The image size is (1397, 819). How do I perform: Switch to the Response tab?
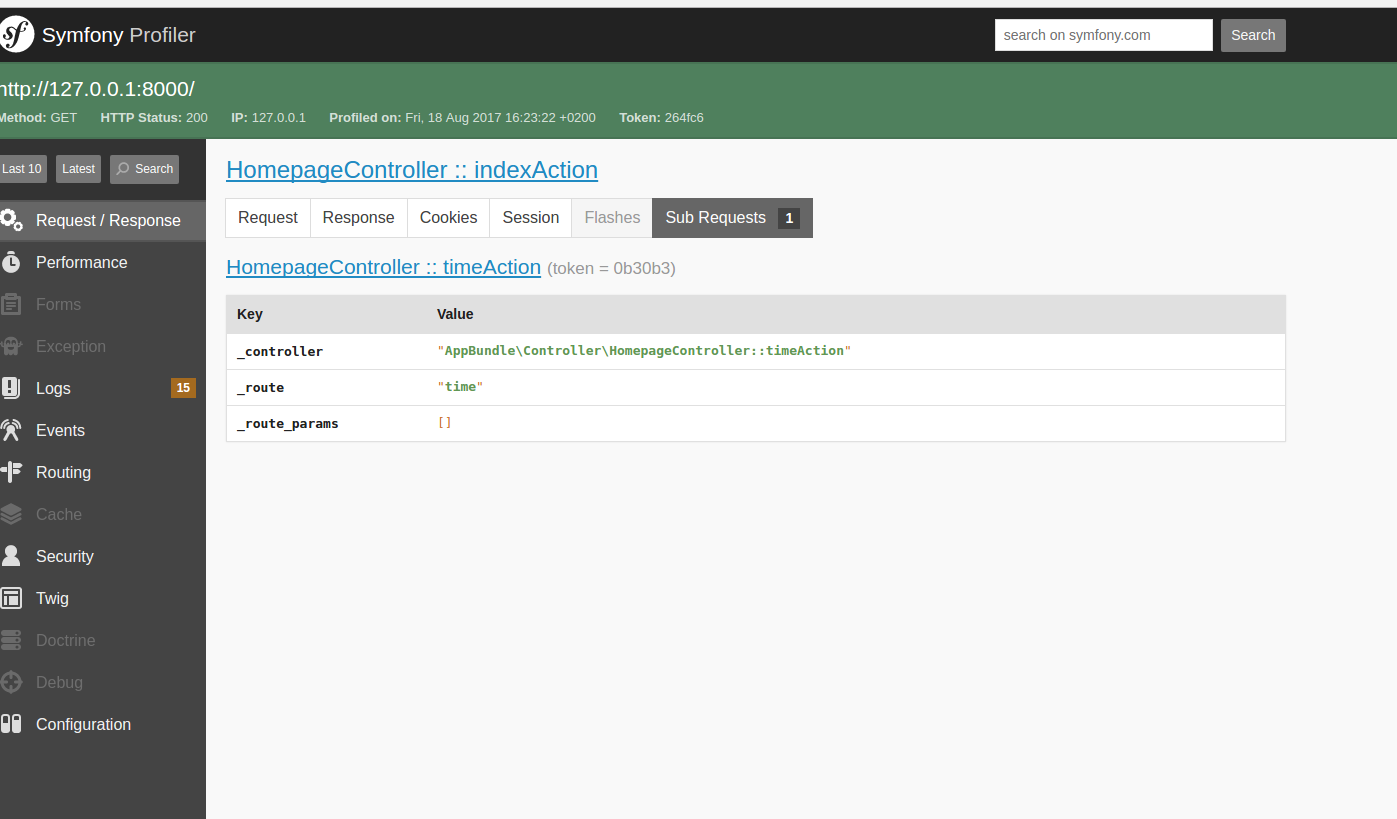359,218
